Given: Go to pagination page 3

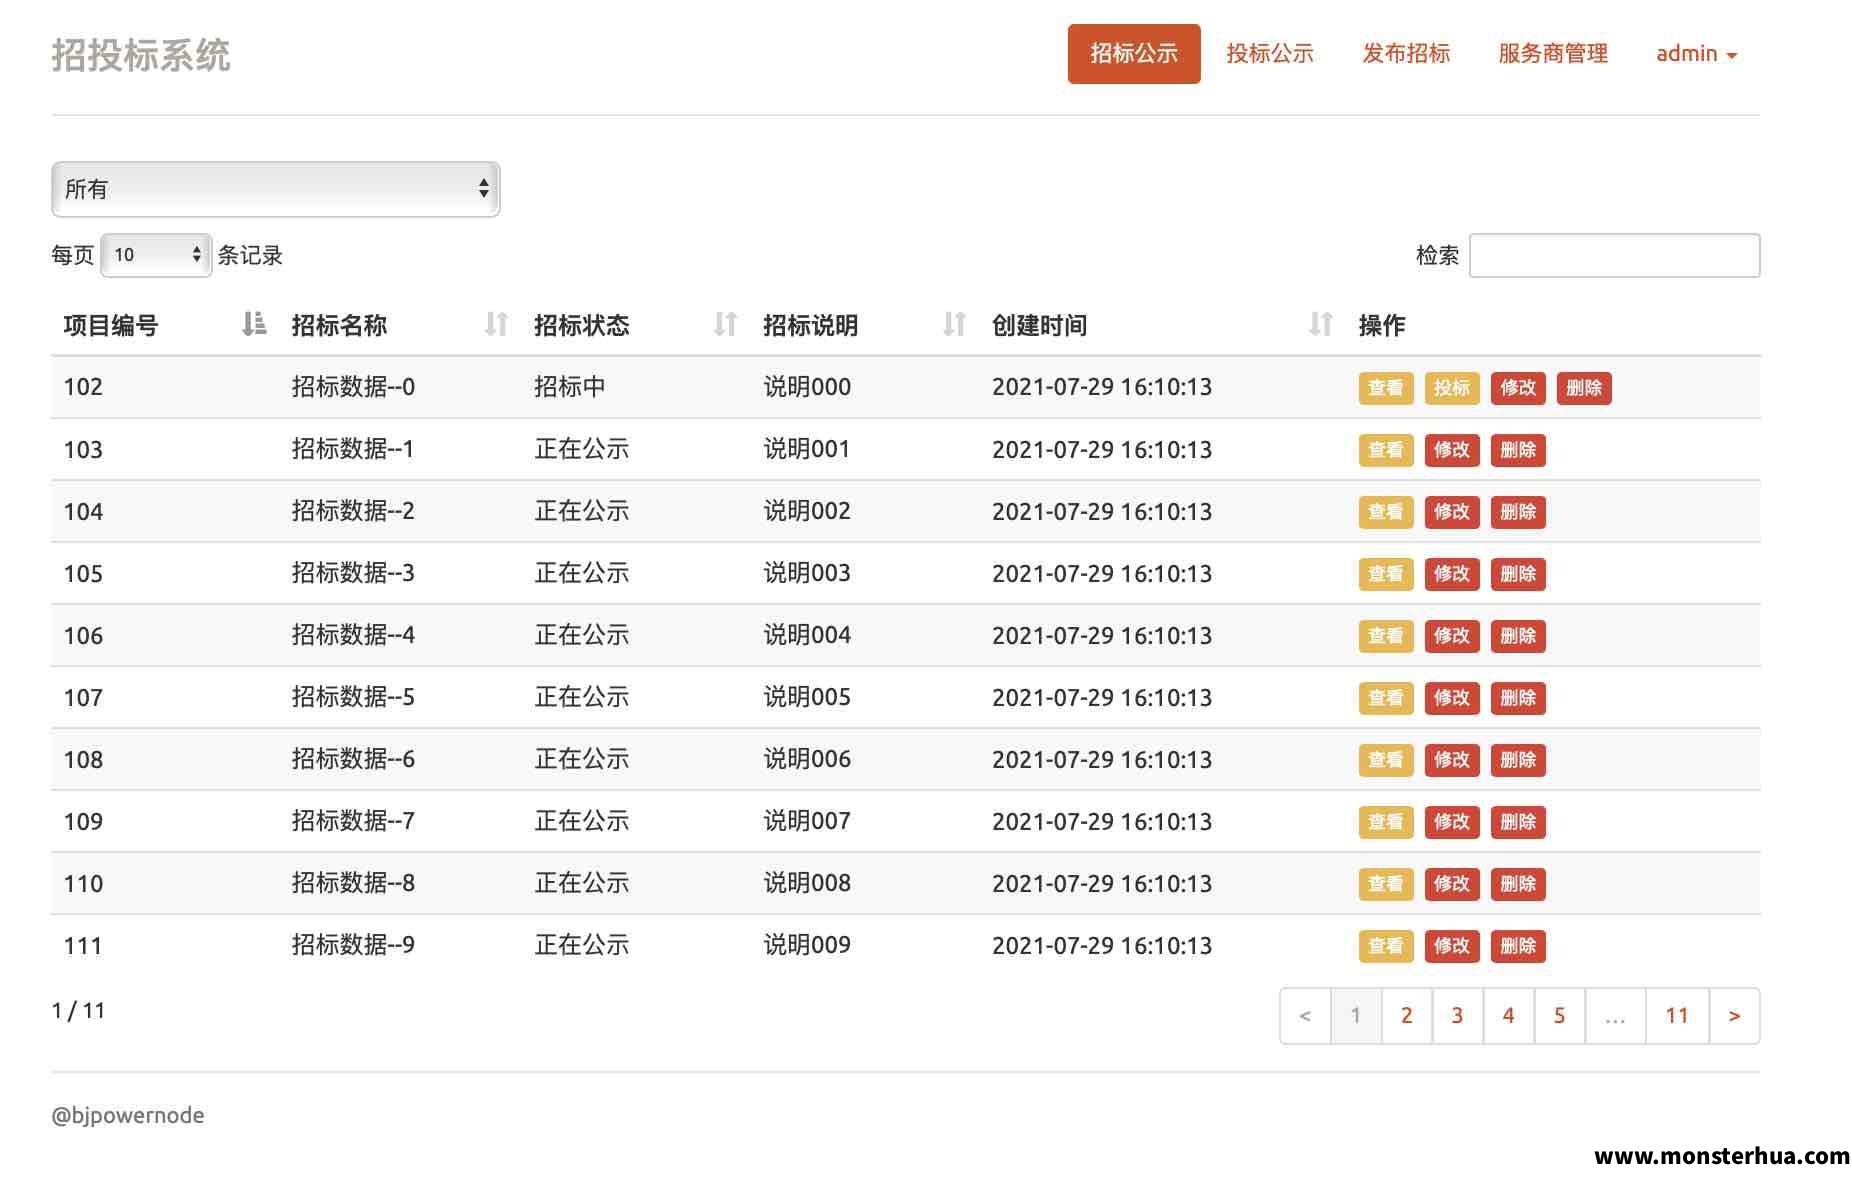Looking at the screenshot, I should click(1458, 1016).
